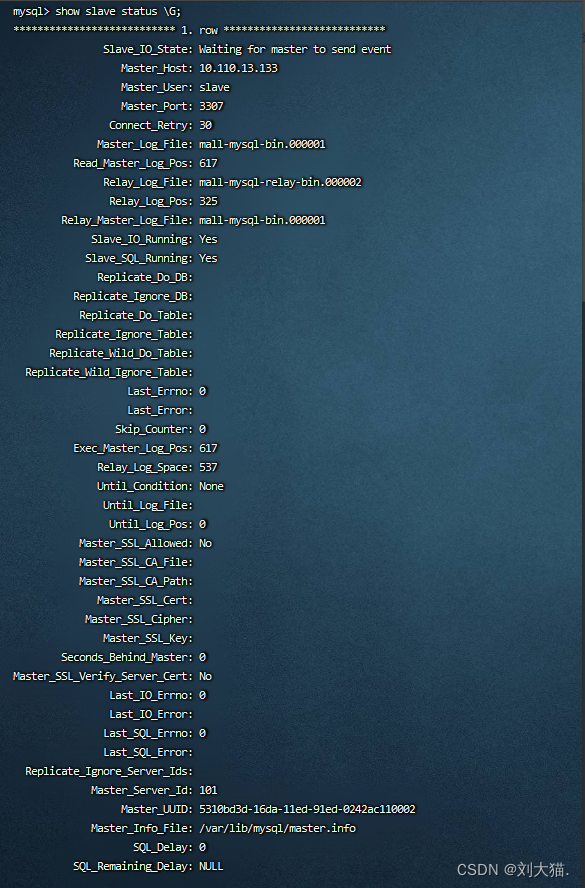
Task: Click the 'show slave status \G;' command text
Action: pos(118,11)
